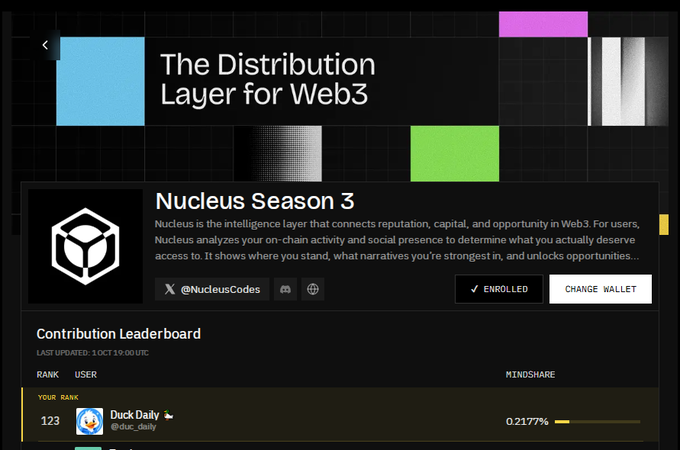Click the truncated Nucleus description paragraph
The height and width of the screenshot is (450, 680).
click(397, 240)
